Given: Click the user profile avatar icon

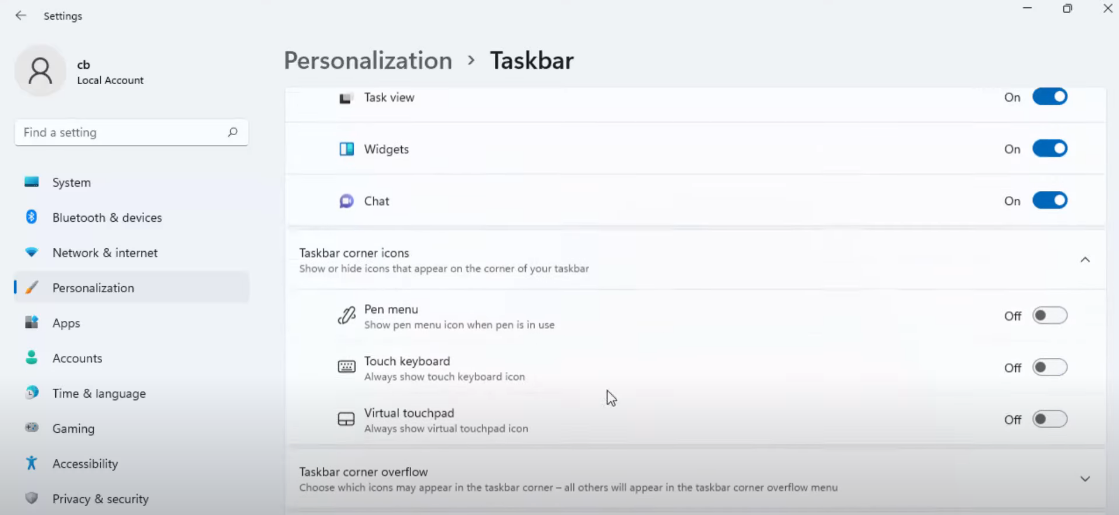Looking at the screenshot, I should coord(40,71).
